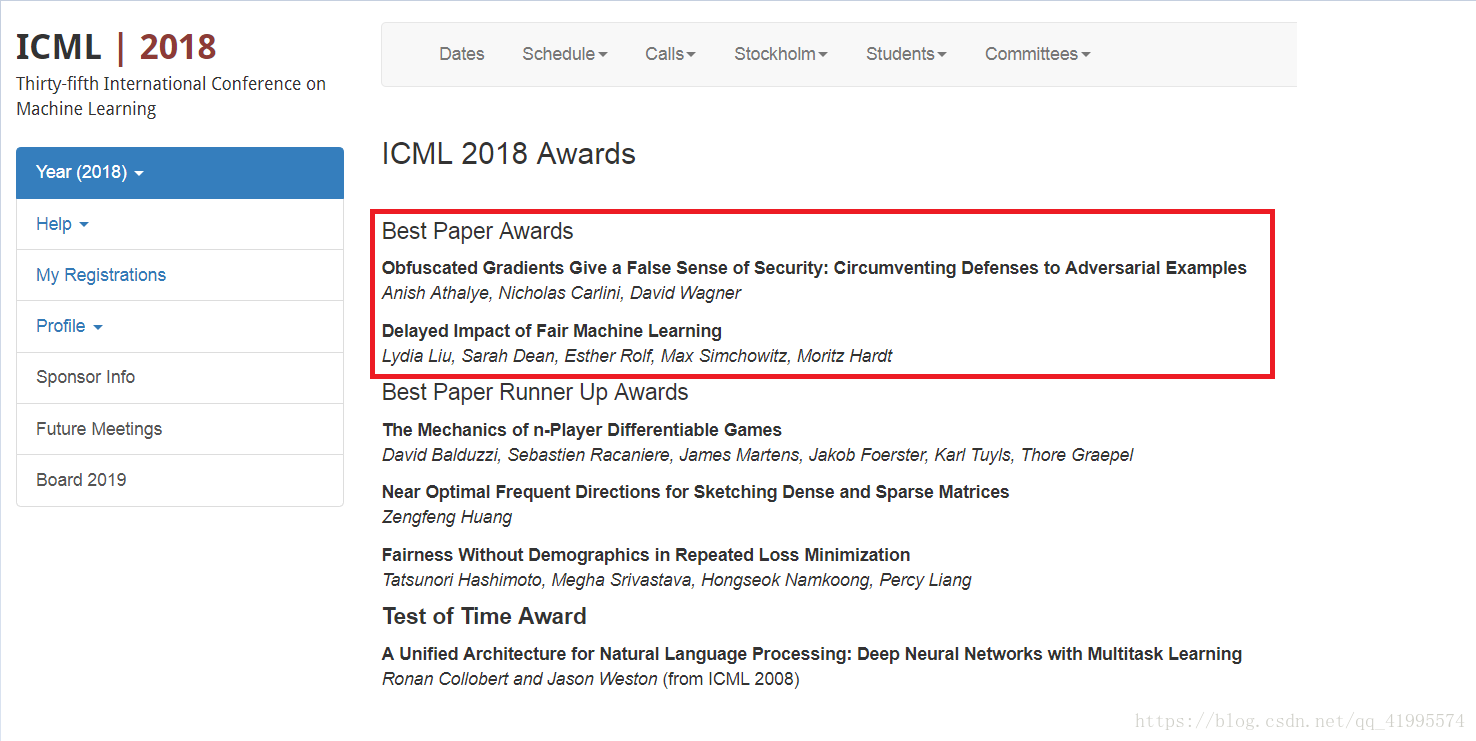
Task: Click author name Zengfeng Huang
Action: (x=447, y=517)
